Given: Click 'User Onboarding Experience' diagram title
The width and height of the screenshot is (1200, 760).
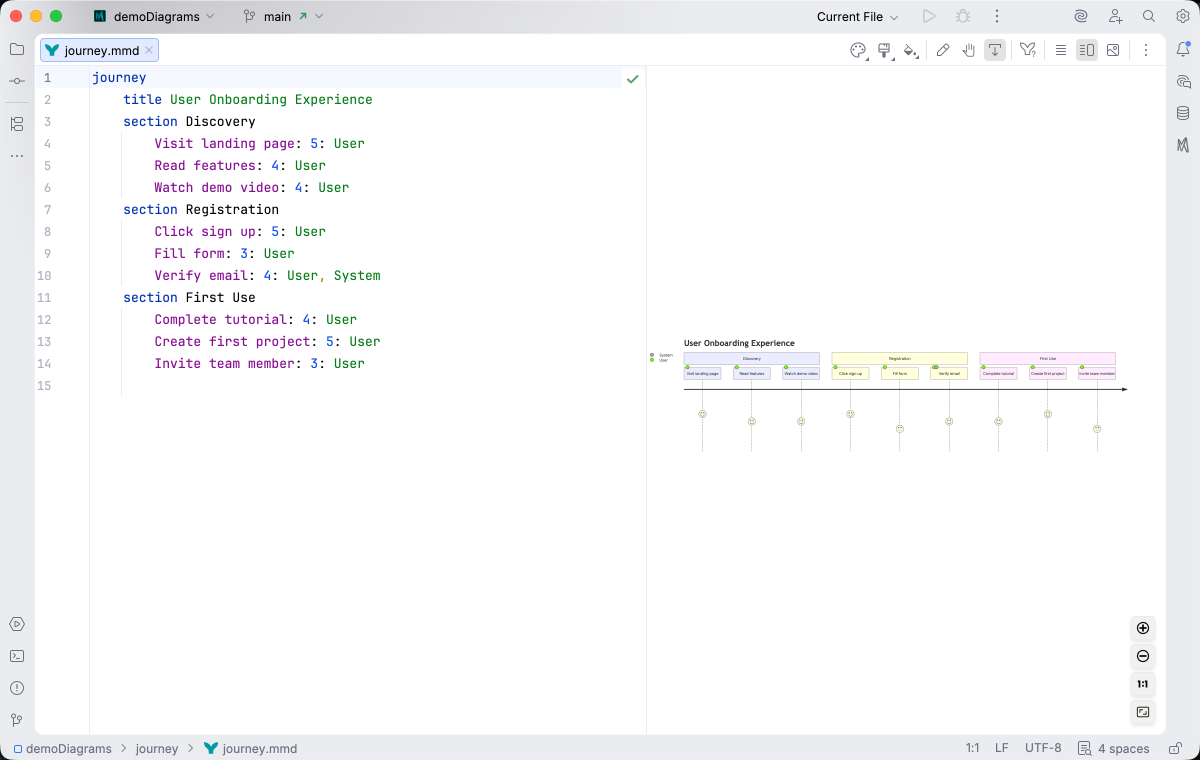Looking at the screenshot, I should (x=739, y=343).
